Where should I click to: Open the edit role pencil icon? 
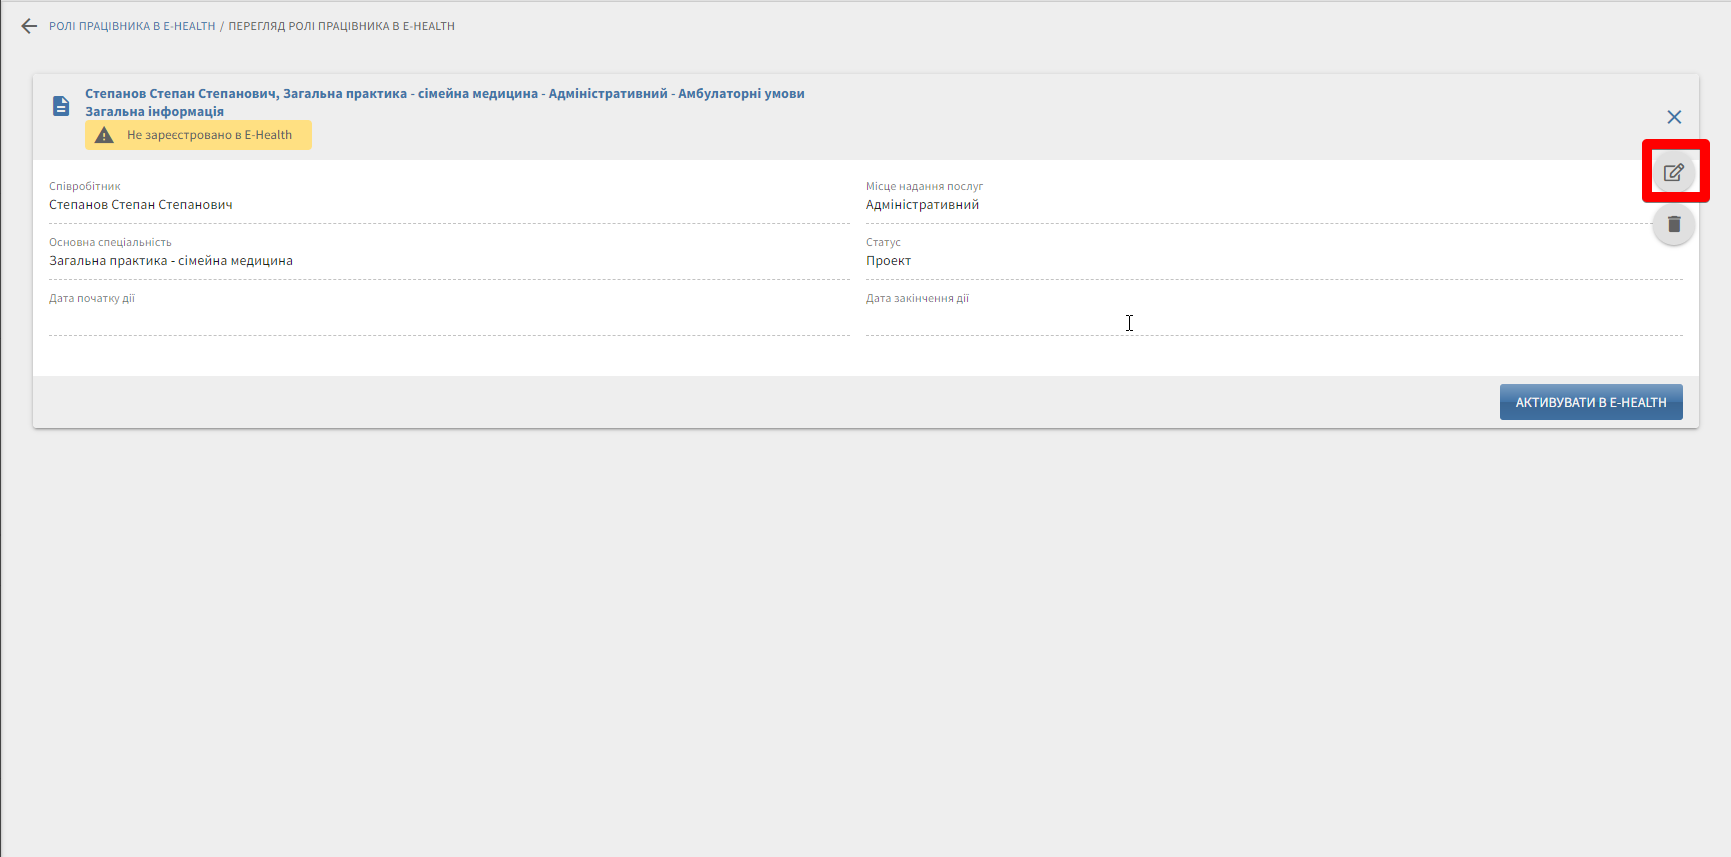point(1674,172)
